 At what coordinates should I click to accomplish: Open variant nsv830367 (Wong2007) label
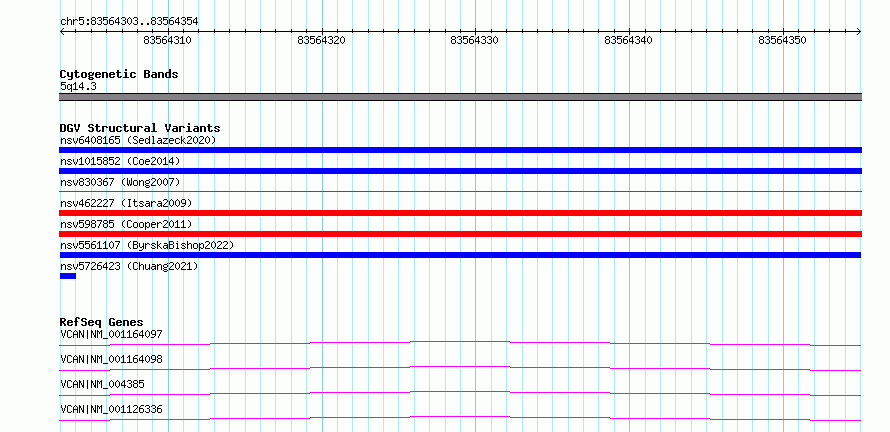tap(120, 182)
